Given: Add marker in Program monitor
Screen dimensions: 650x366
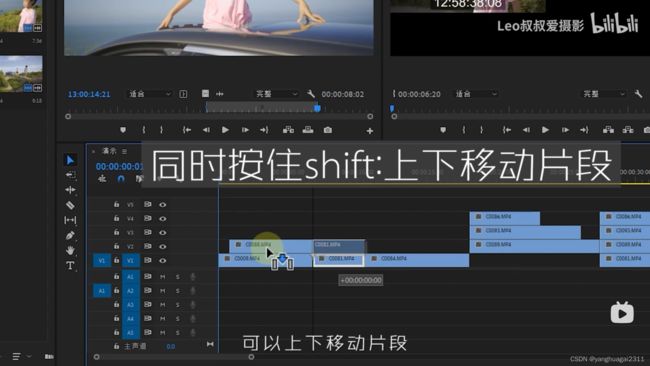Looking at the screenshot, I should [443, 130].
